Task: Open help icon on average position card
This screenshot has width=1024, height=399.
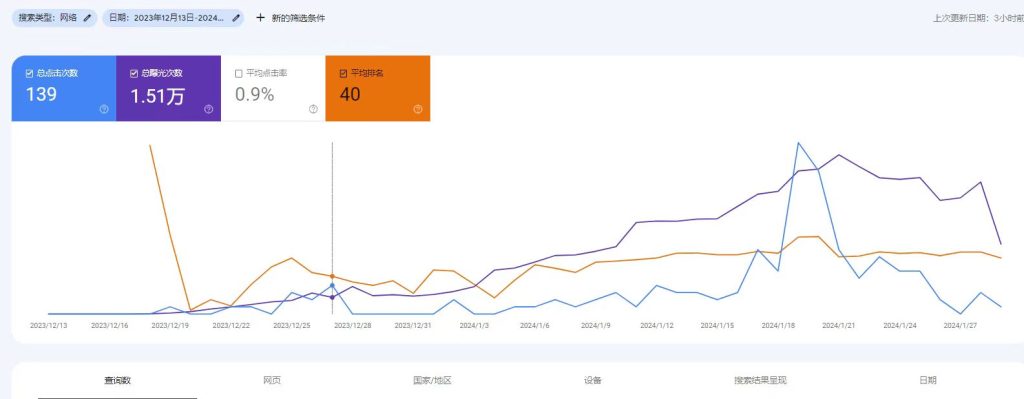Action: pos(417,109)
